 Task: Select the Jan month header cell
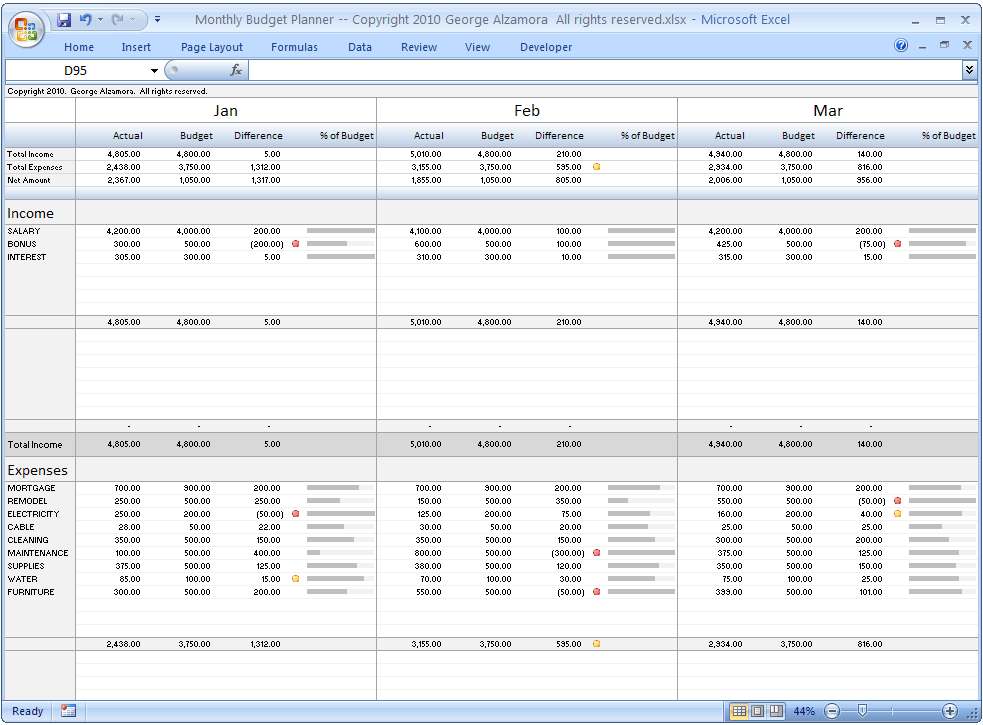click(226, 110)
